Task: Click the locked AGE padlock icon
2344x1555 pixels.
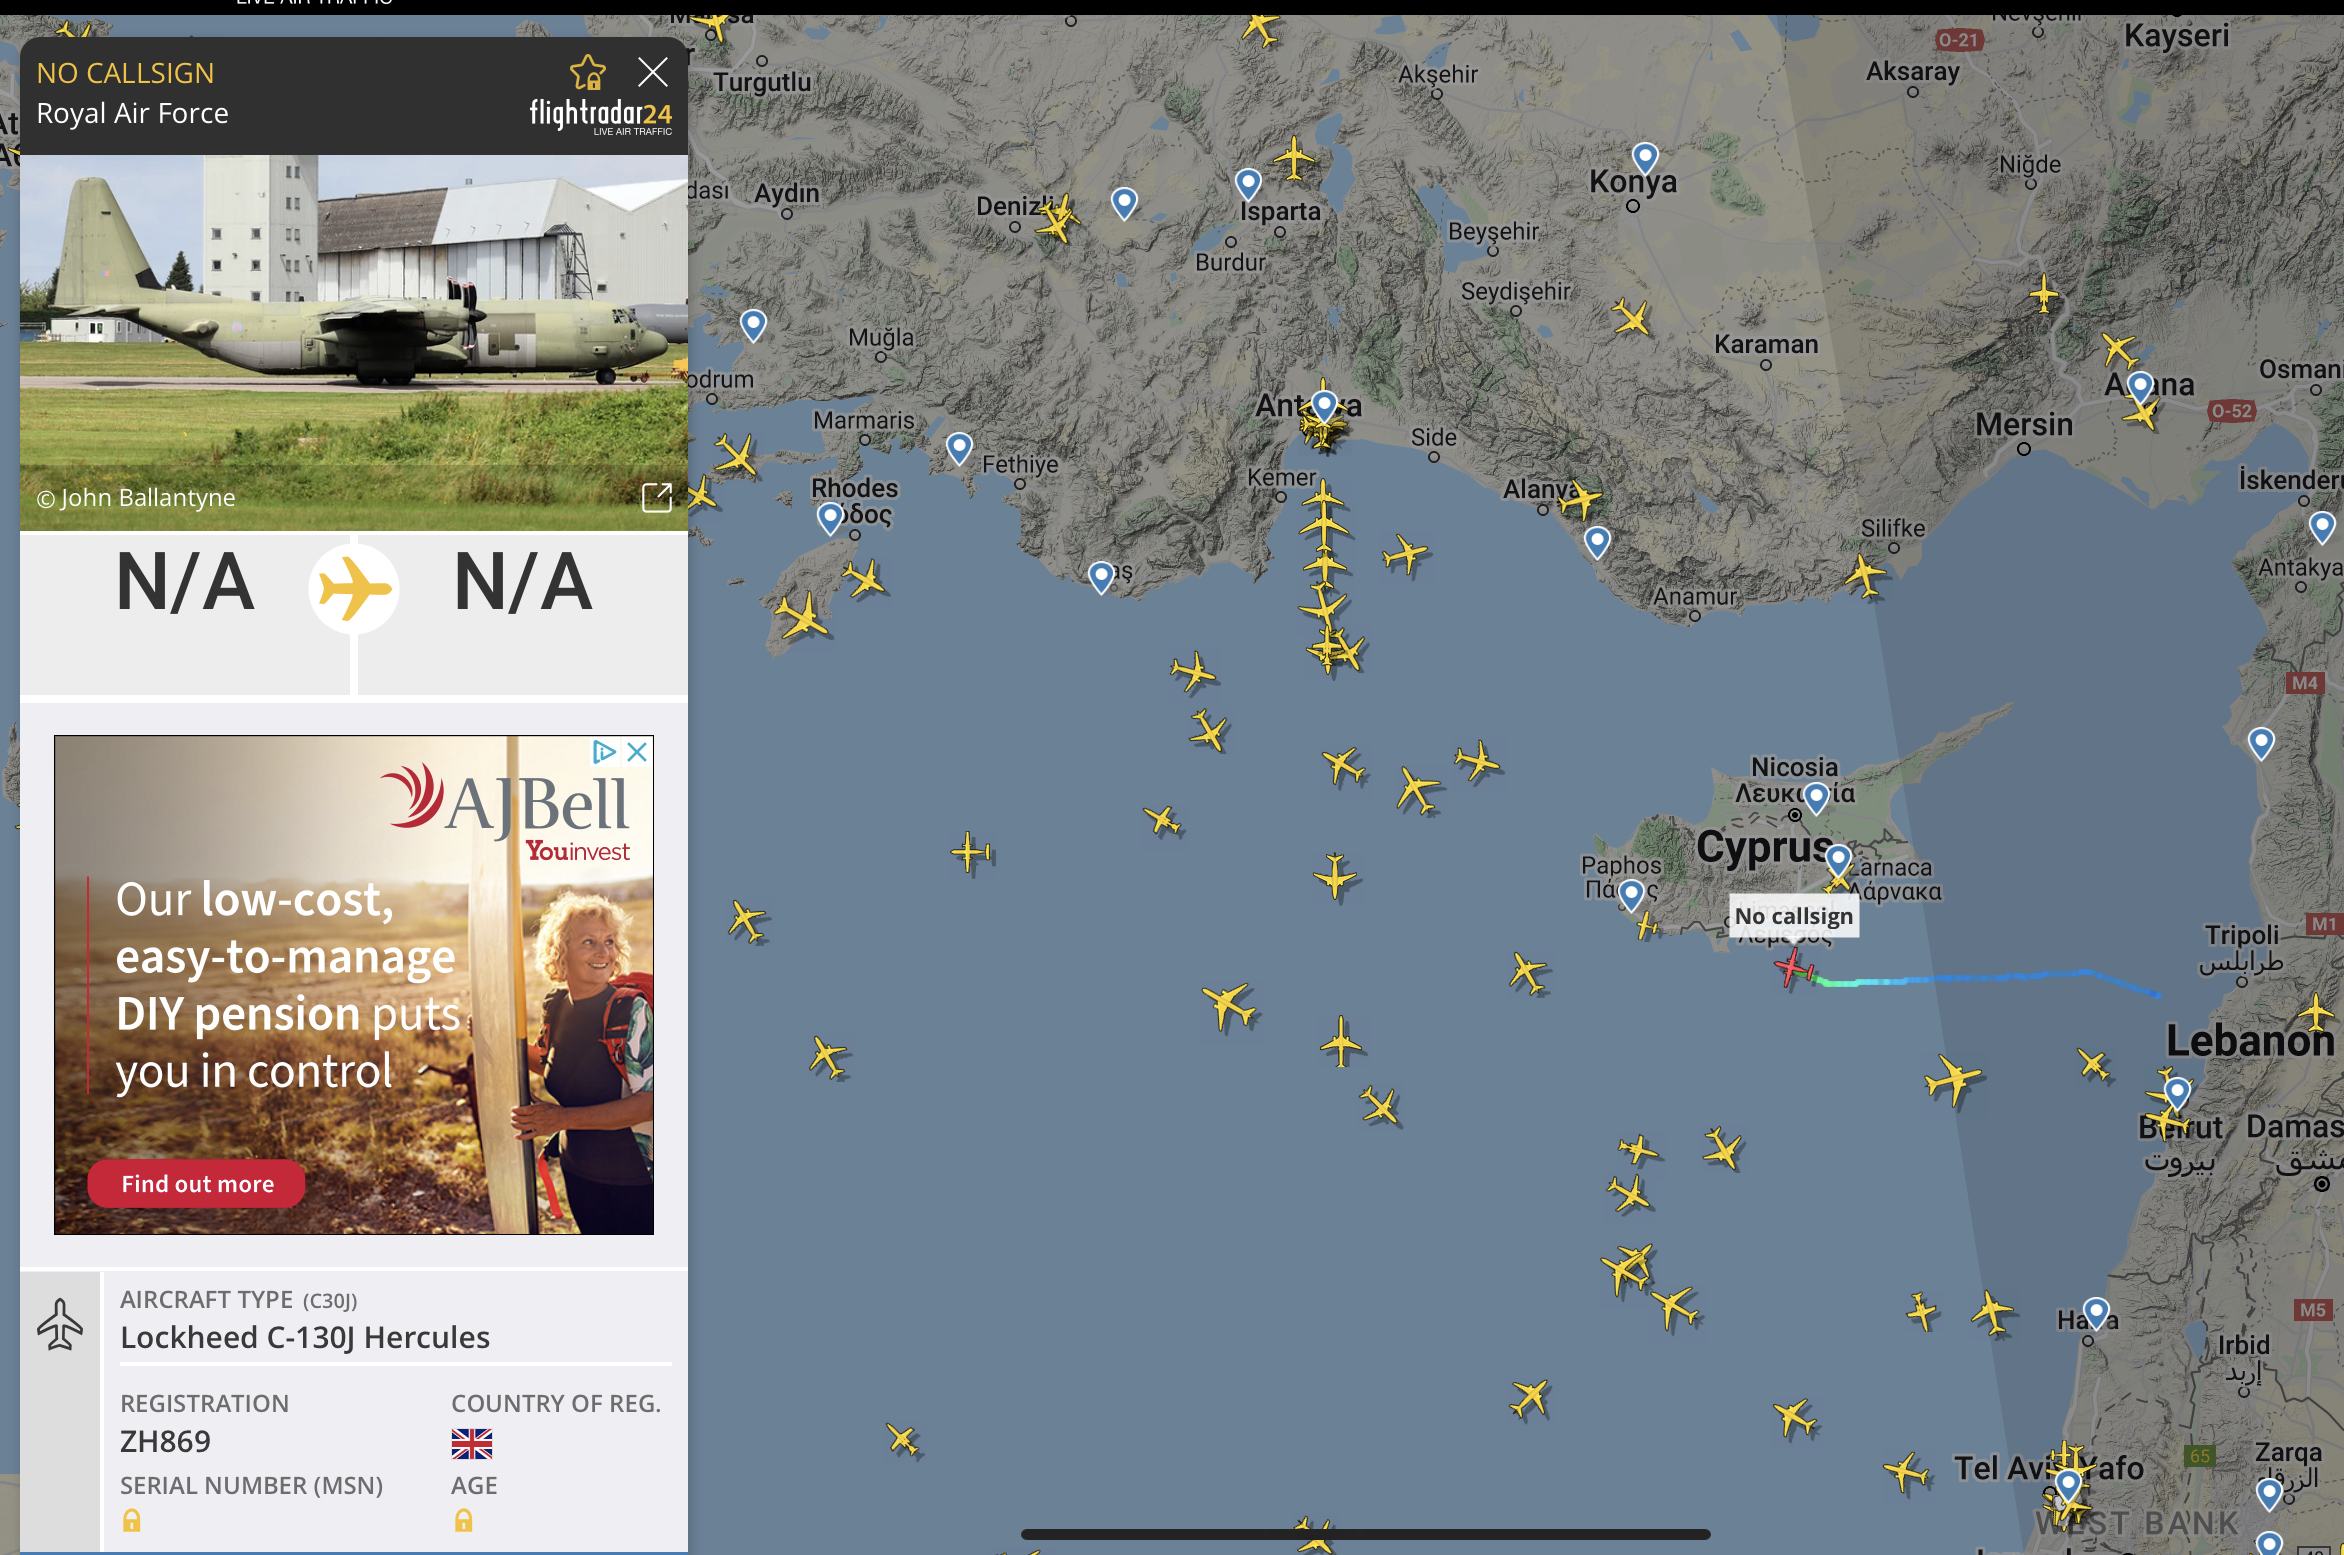Action: coord(463,1521)
